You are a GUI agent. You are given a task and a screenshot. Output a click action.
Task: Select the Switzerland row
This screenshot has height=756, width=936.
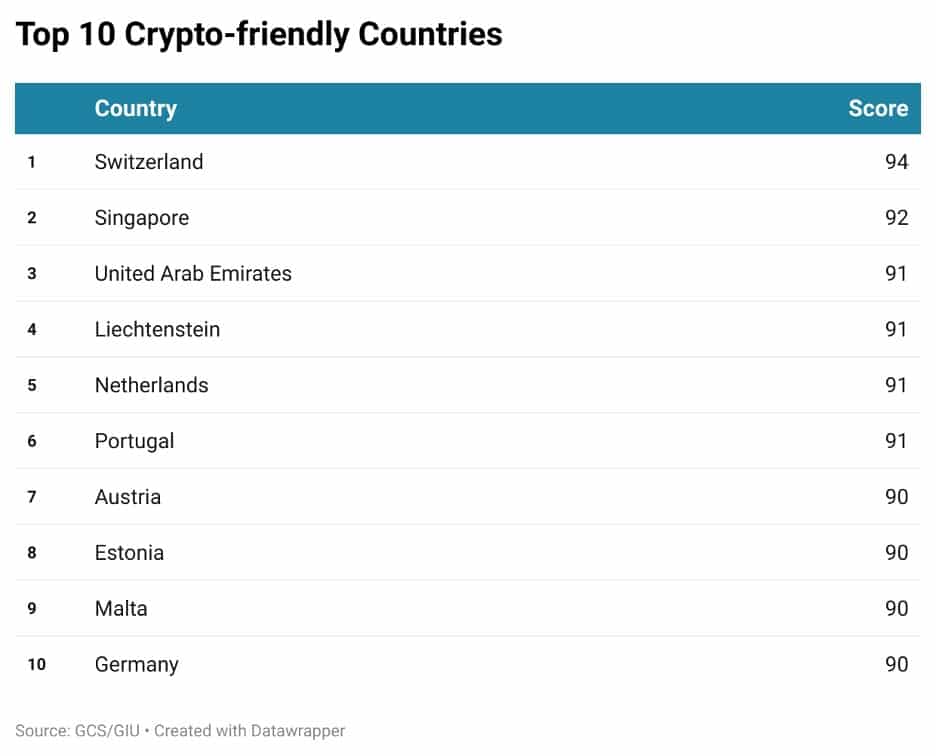[x=467, y=162]
